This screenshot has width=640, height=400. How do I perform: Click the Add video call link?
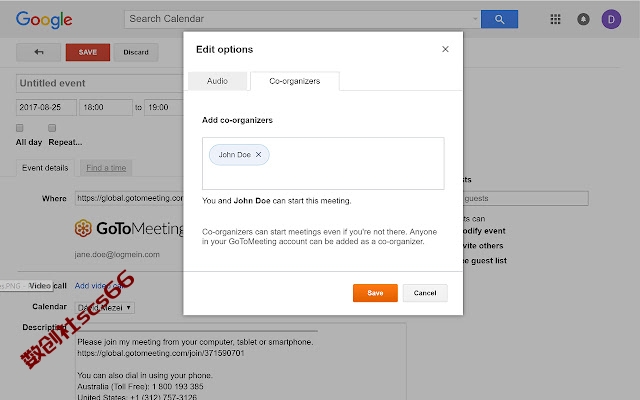click(x=99, y=286)
